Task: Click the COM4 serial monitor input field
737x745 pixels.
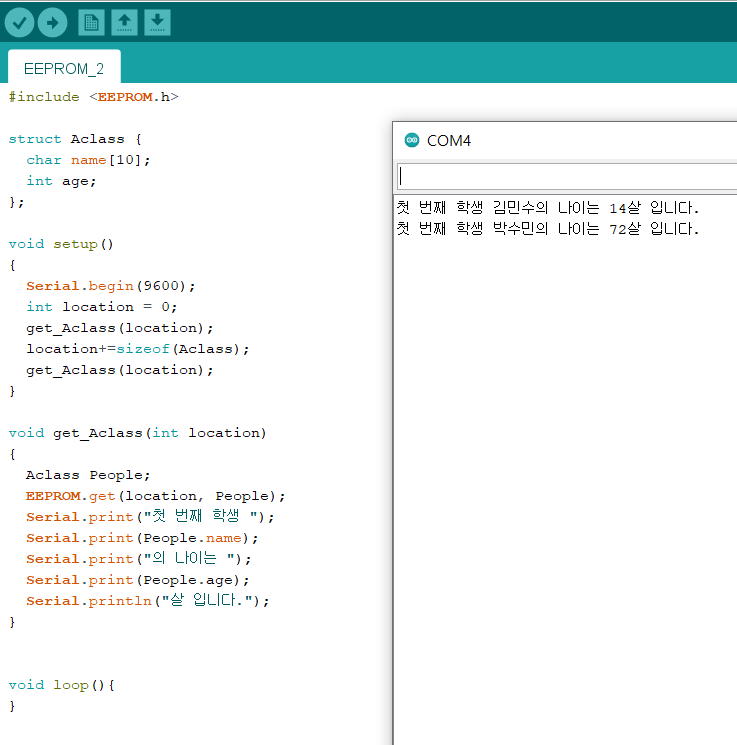Action: (567, 176)
